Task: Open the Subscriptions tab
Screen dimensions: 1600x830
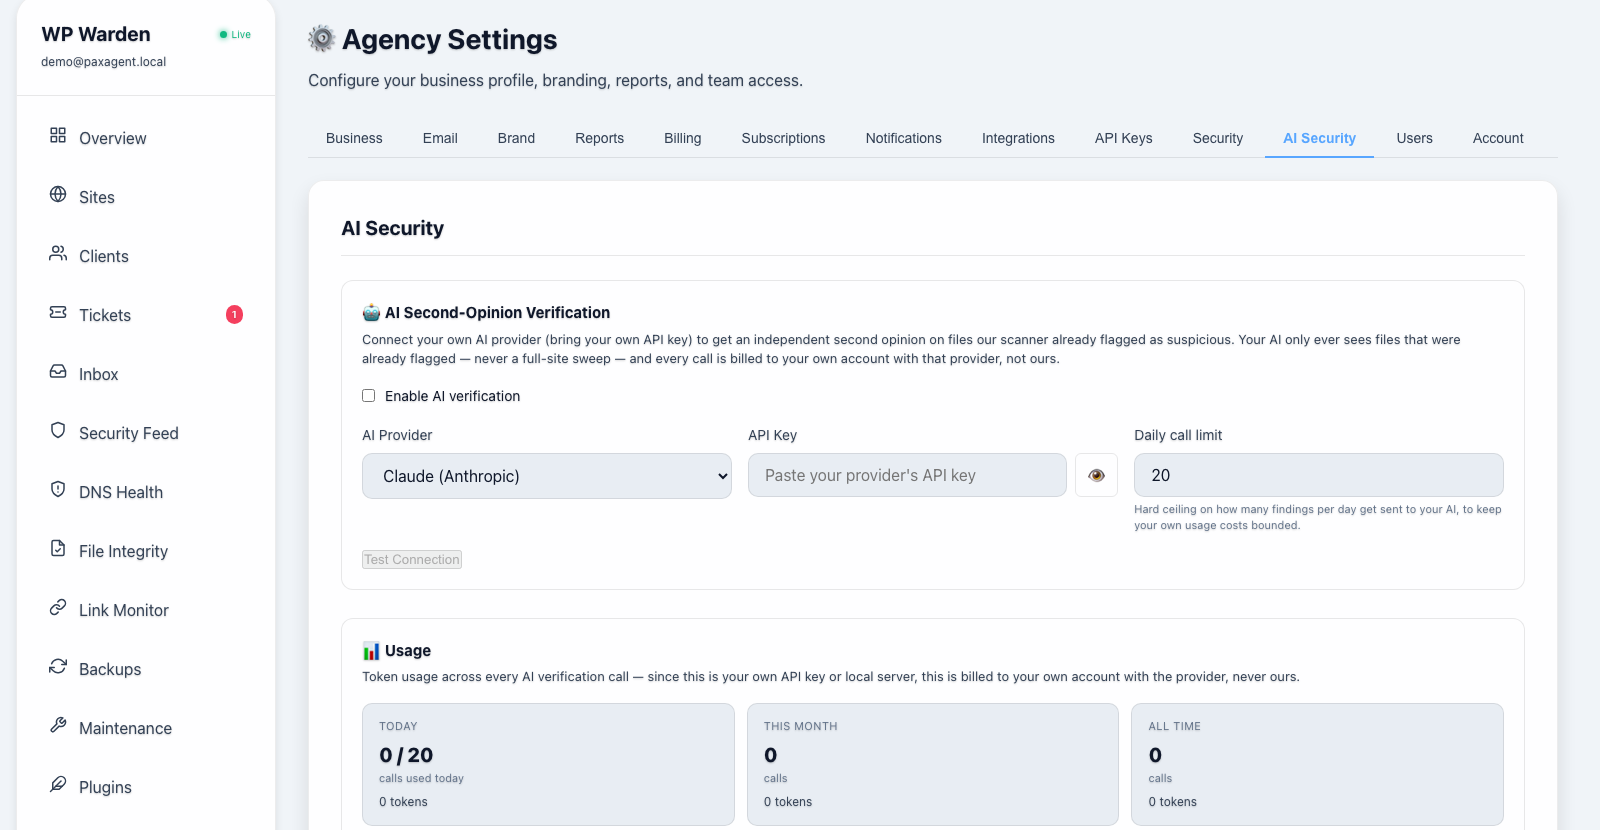Action: [x=783, y=138]
